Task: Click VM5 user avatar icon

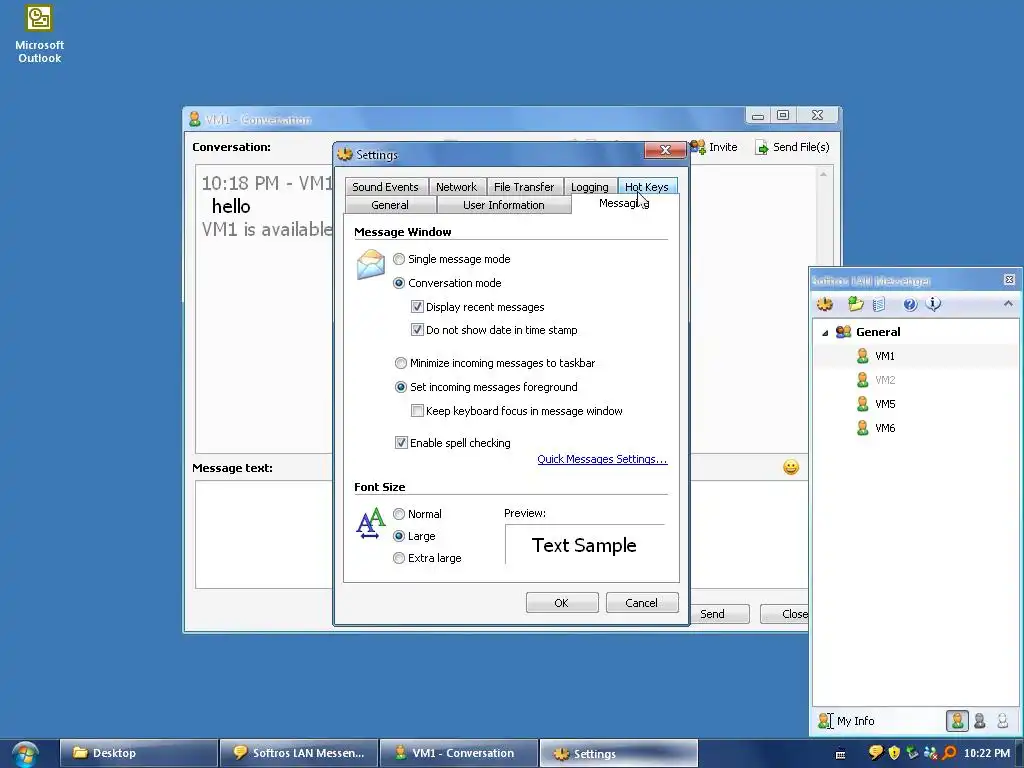Action: coord(862,404)
